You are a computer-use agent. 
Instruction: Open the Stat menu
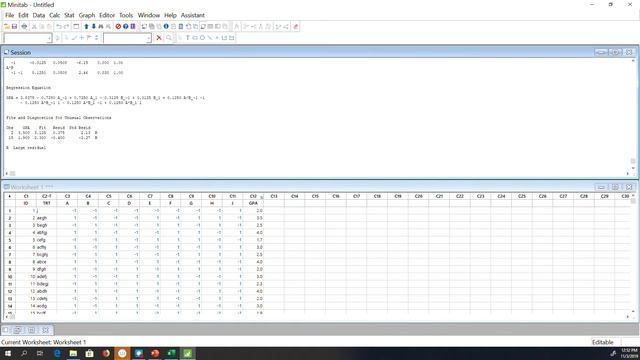coord(69,15)
